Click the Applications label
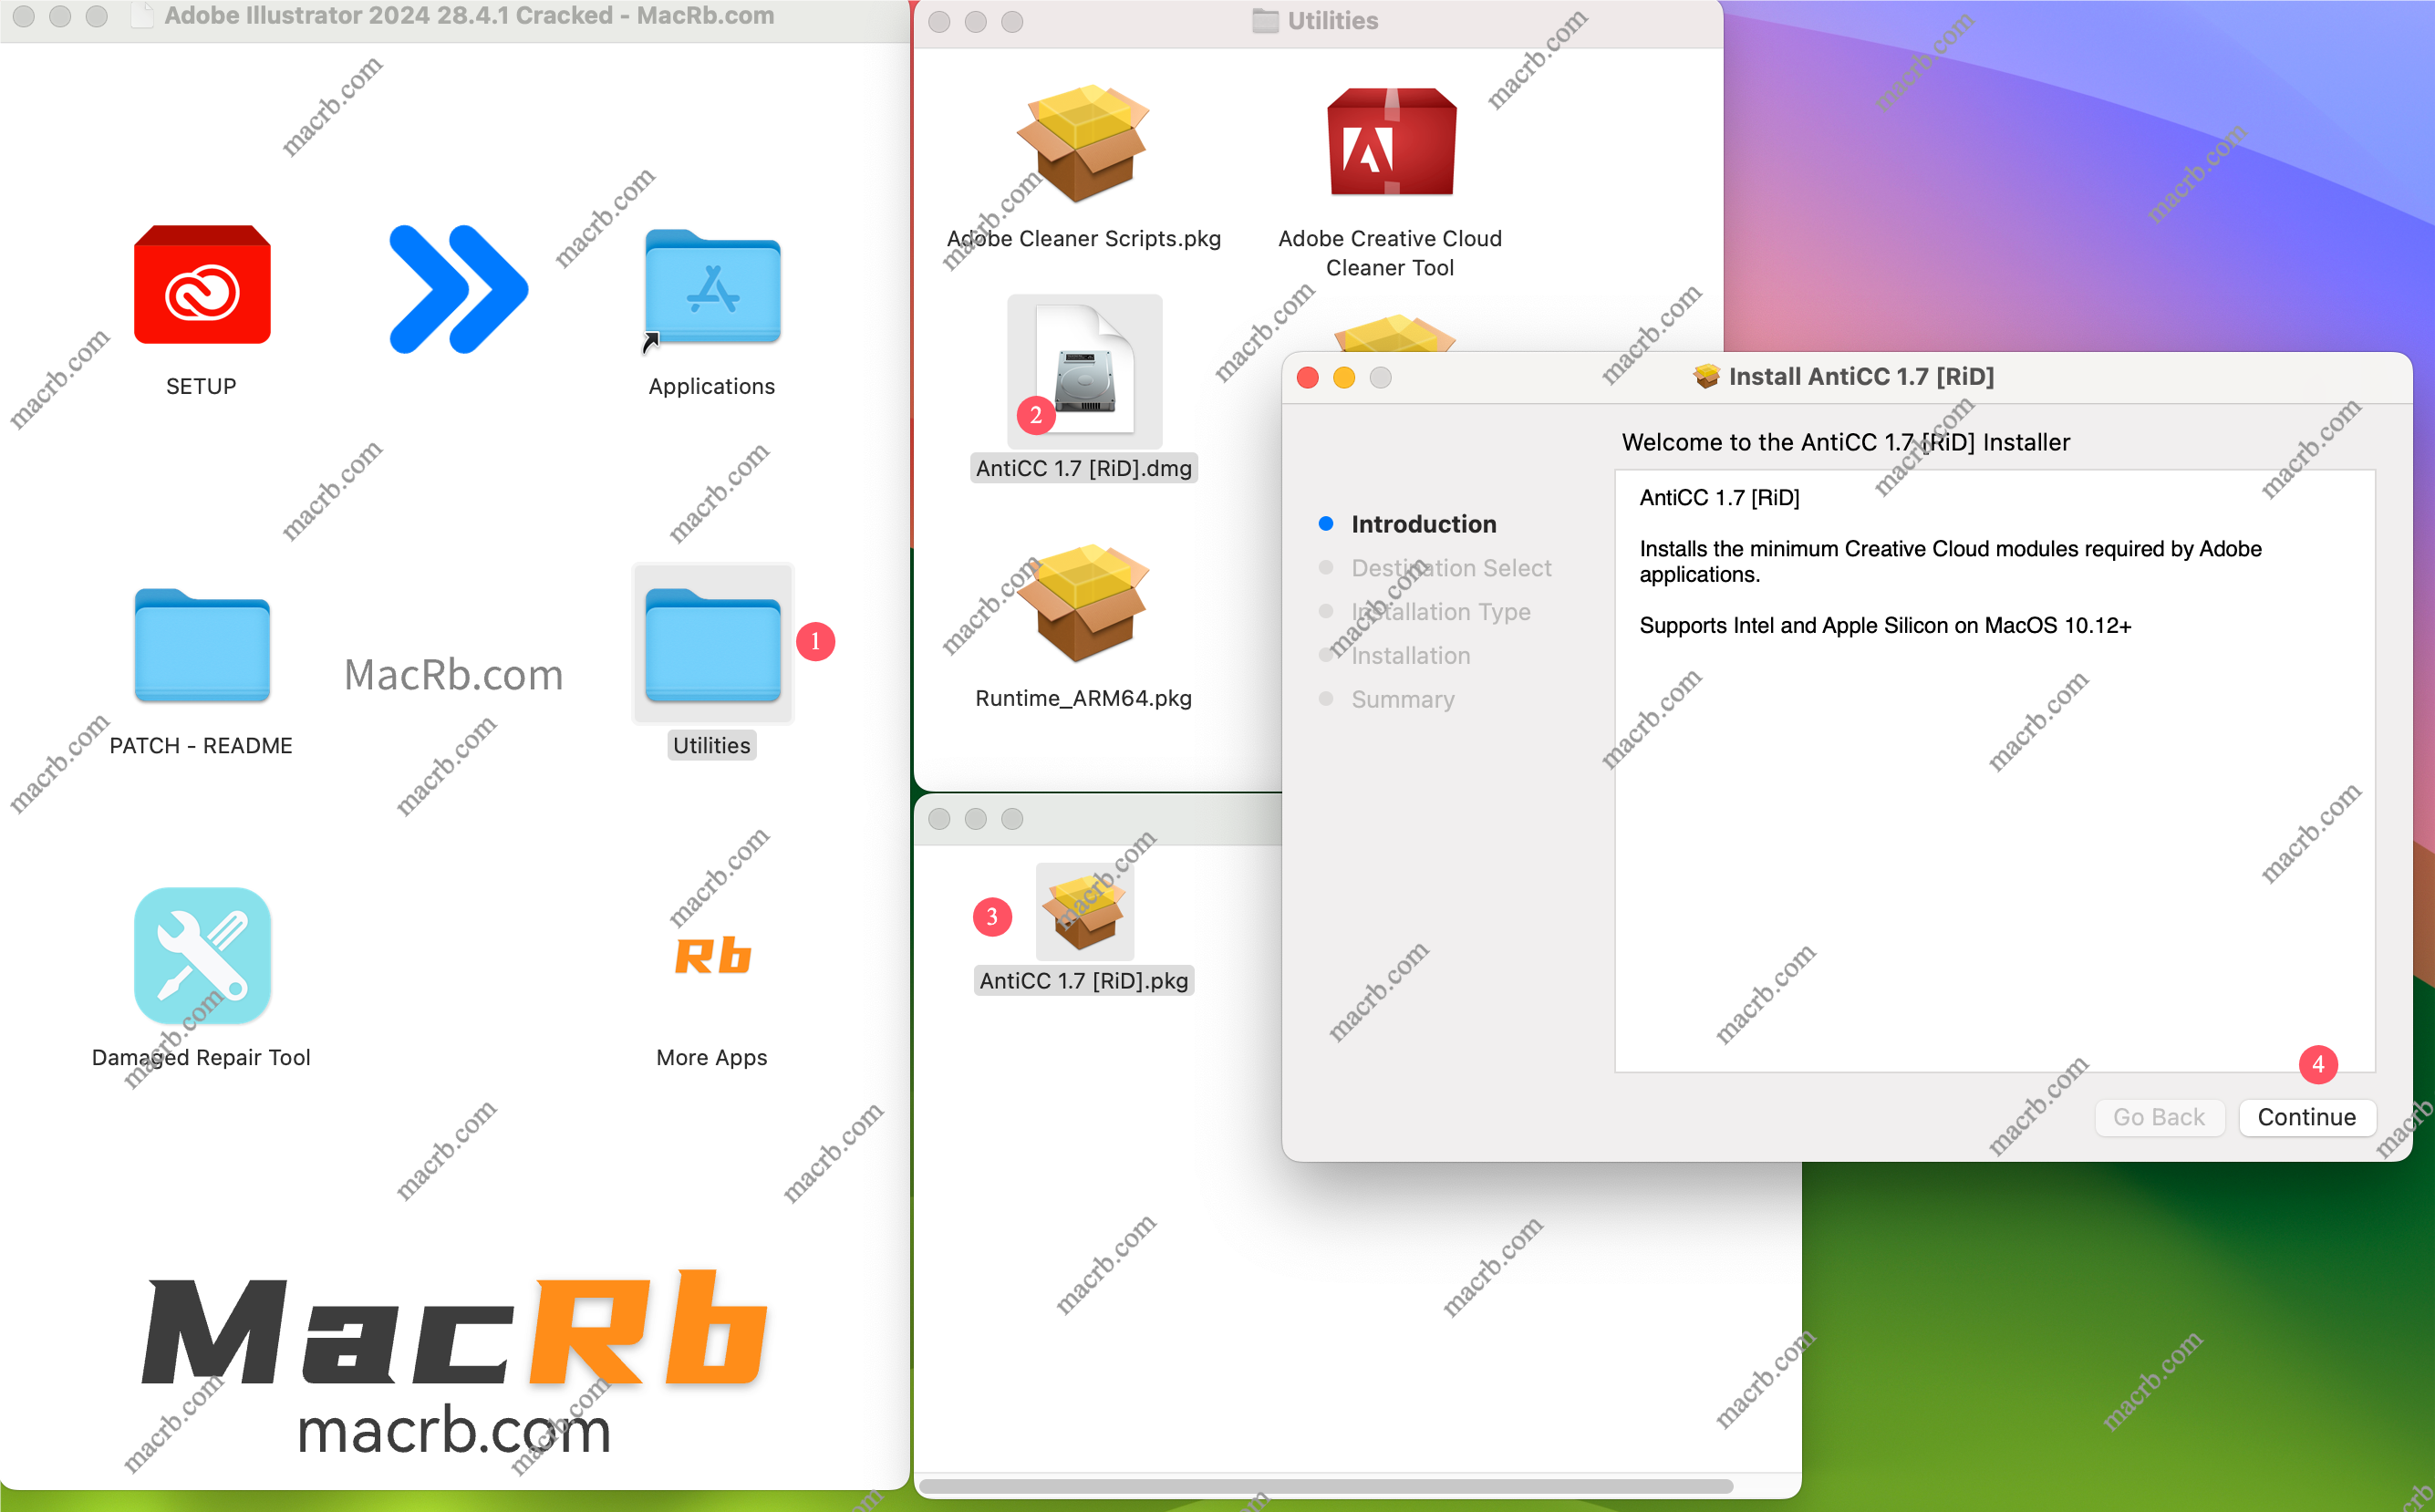The height and width of the screenshot is (1512, 2435). coord(712,386)
